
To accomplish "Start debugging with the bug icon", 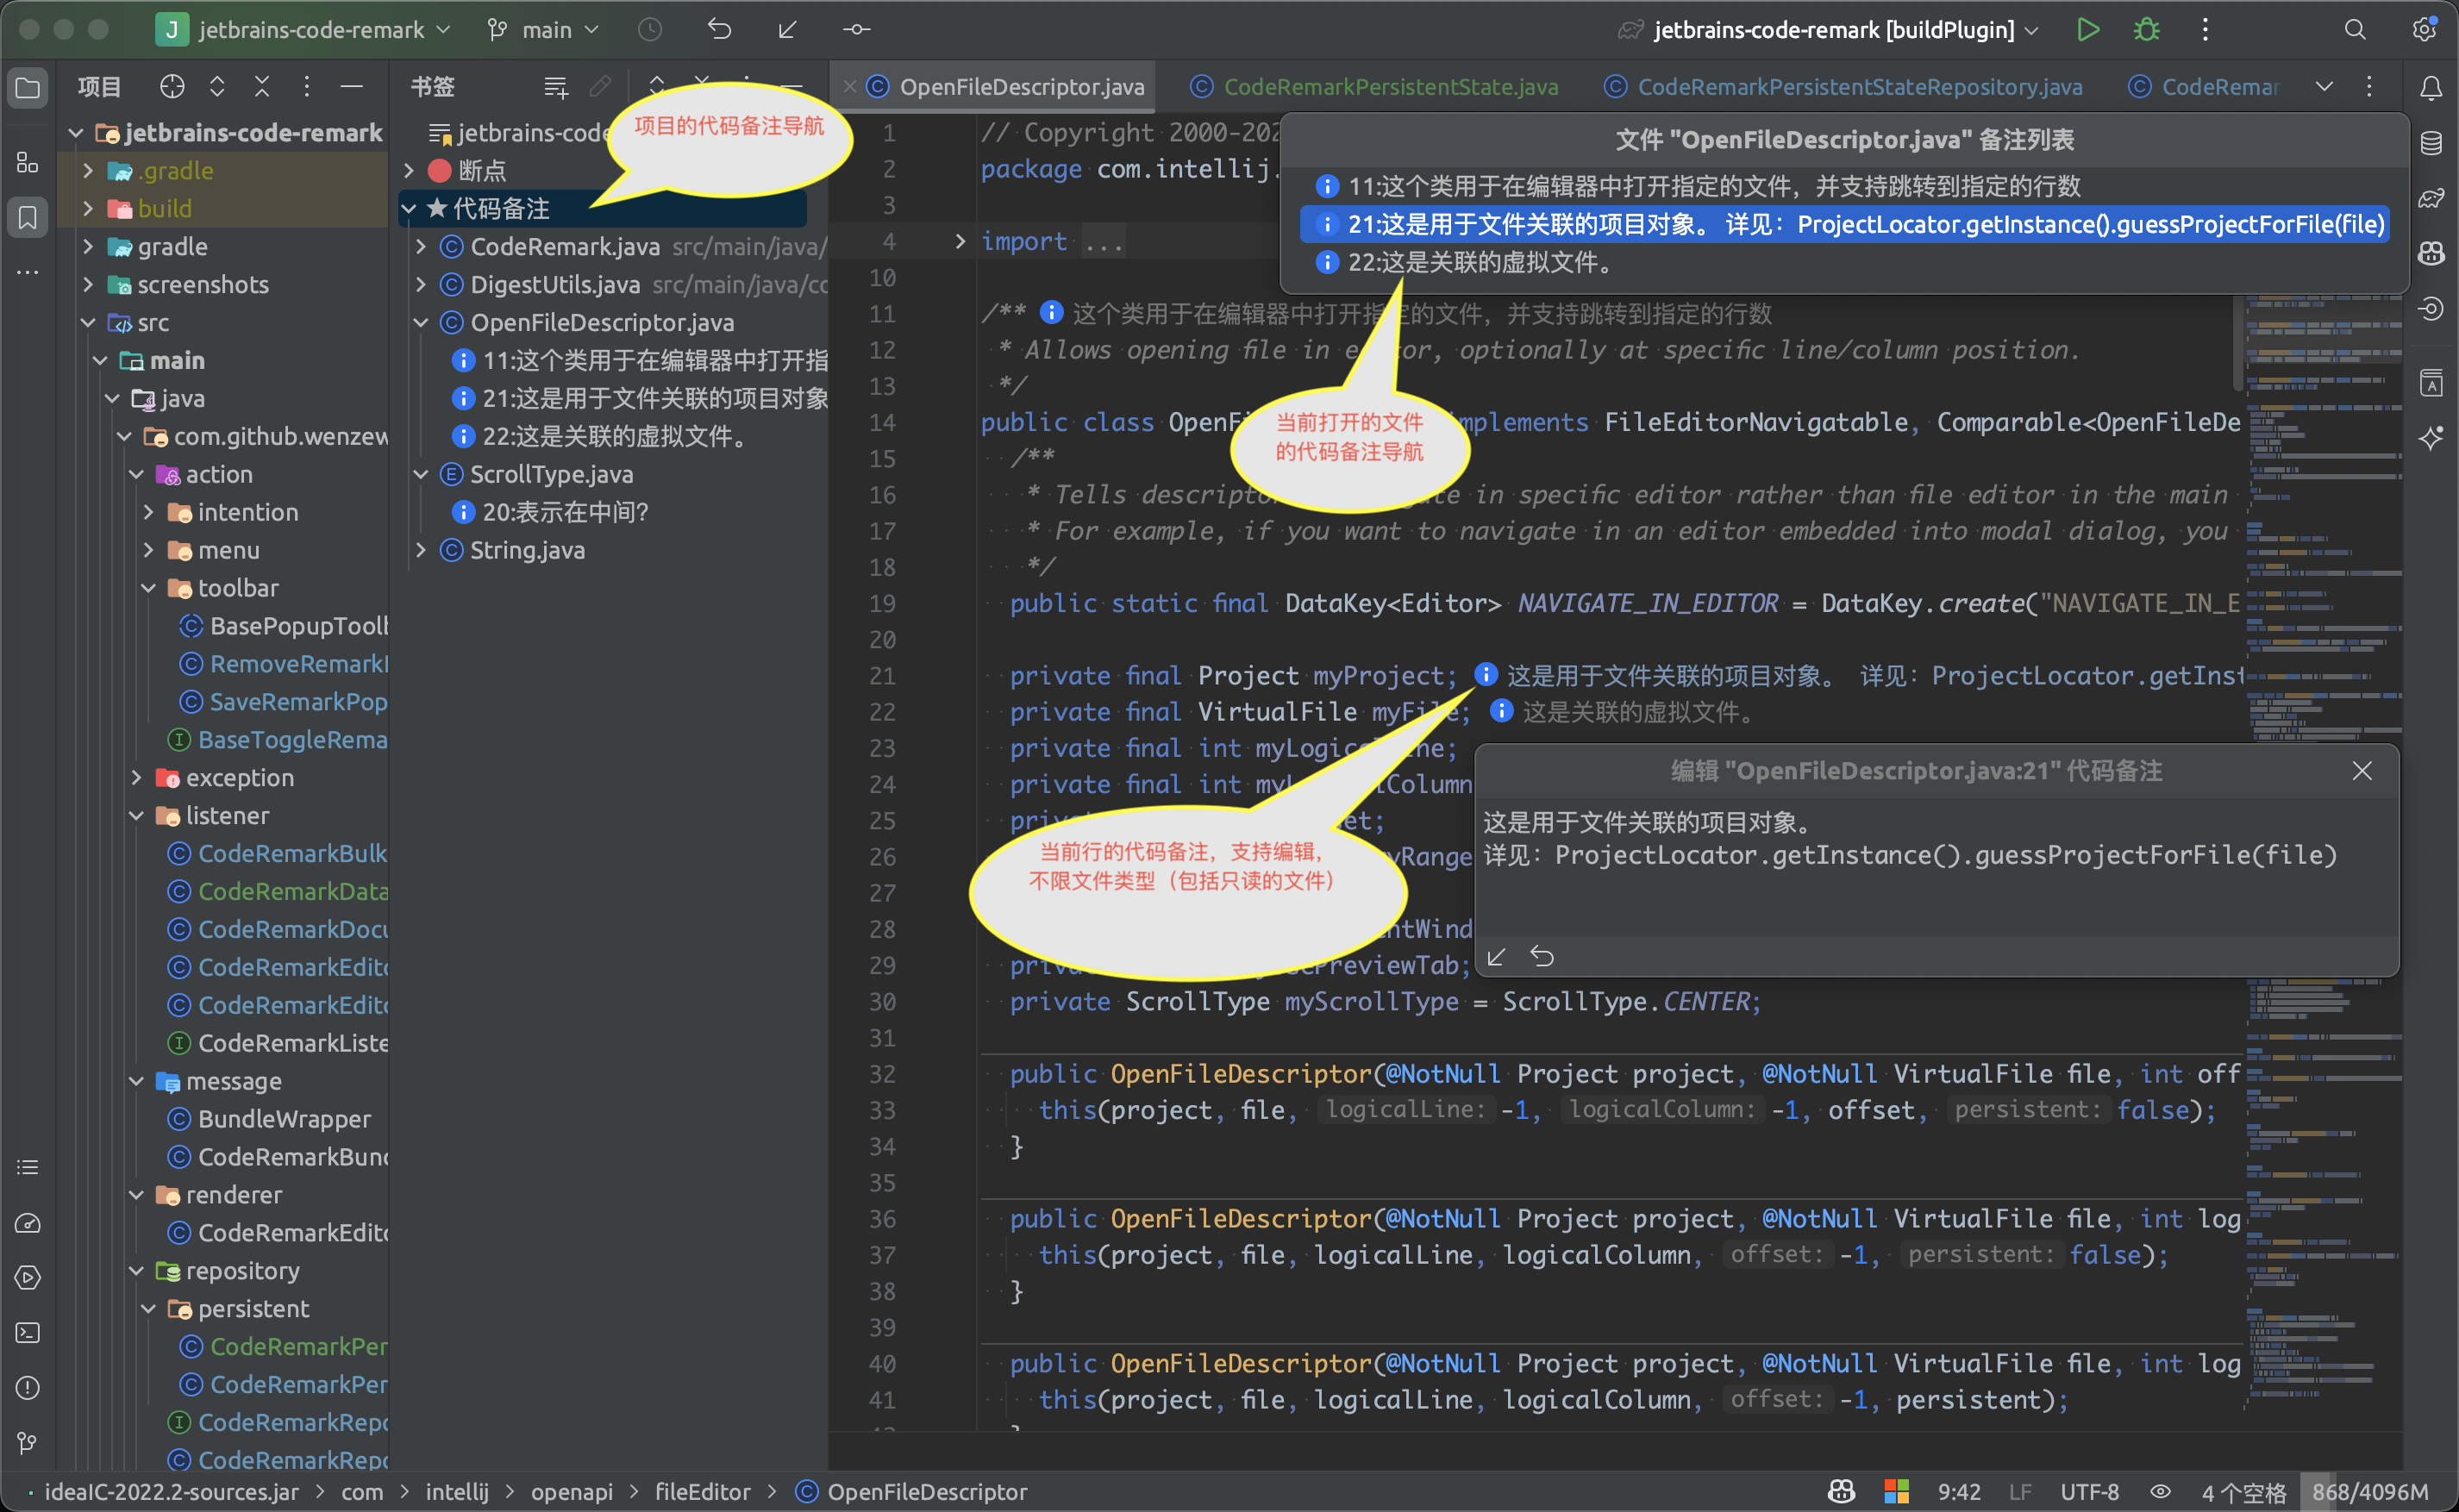I will coord(2146,29).
